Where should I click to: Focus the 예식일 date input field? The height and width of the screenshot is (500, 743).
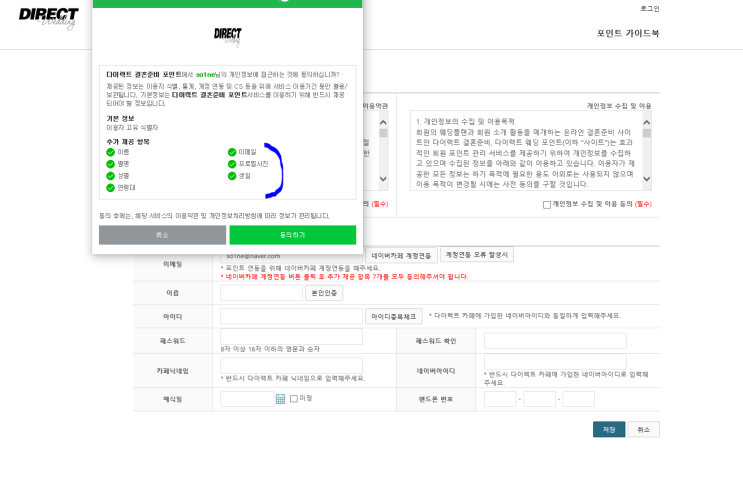coord(247,399)
